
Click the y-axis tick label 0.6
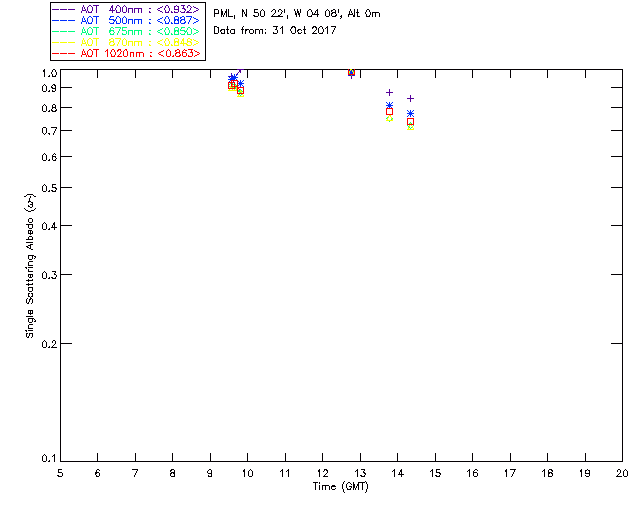tap(49, 157)
